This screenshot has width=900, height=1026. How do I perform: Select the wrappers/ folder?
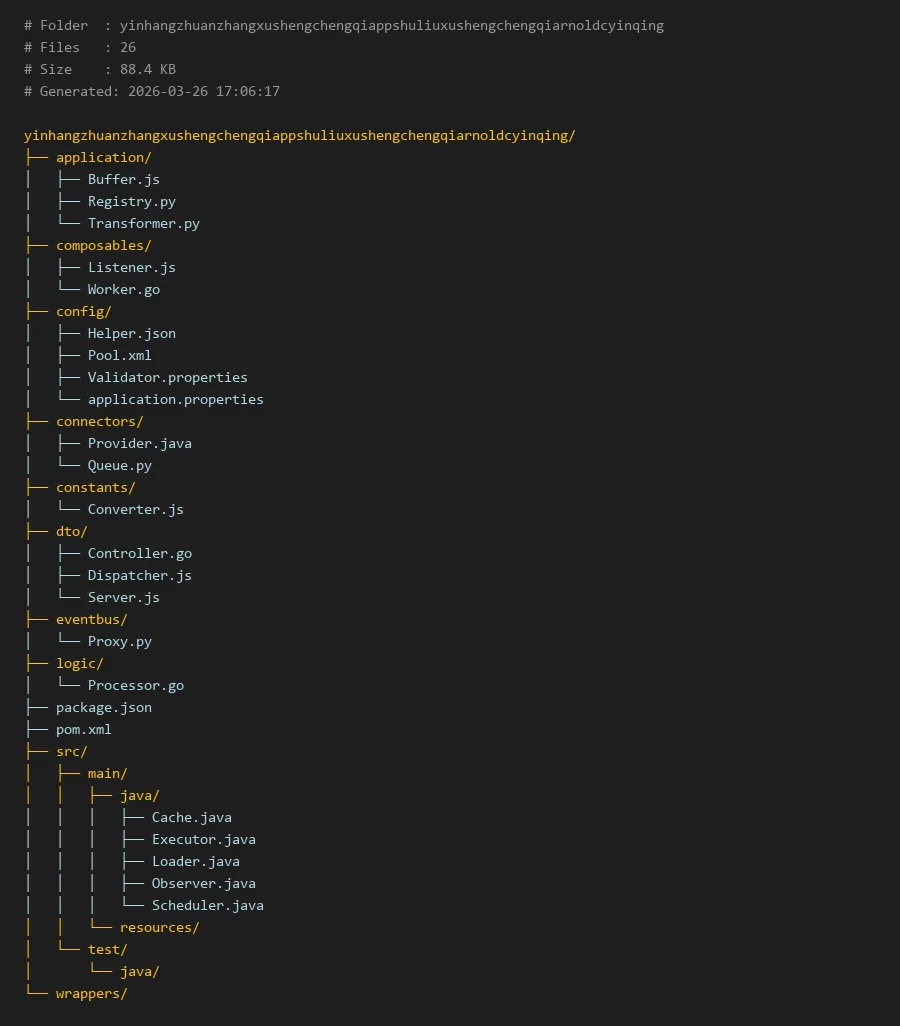91,993
